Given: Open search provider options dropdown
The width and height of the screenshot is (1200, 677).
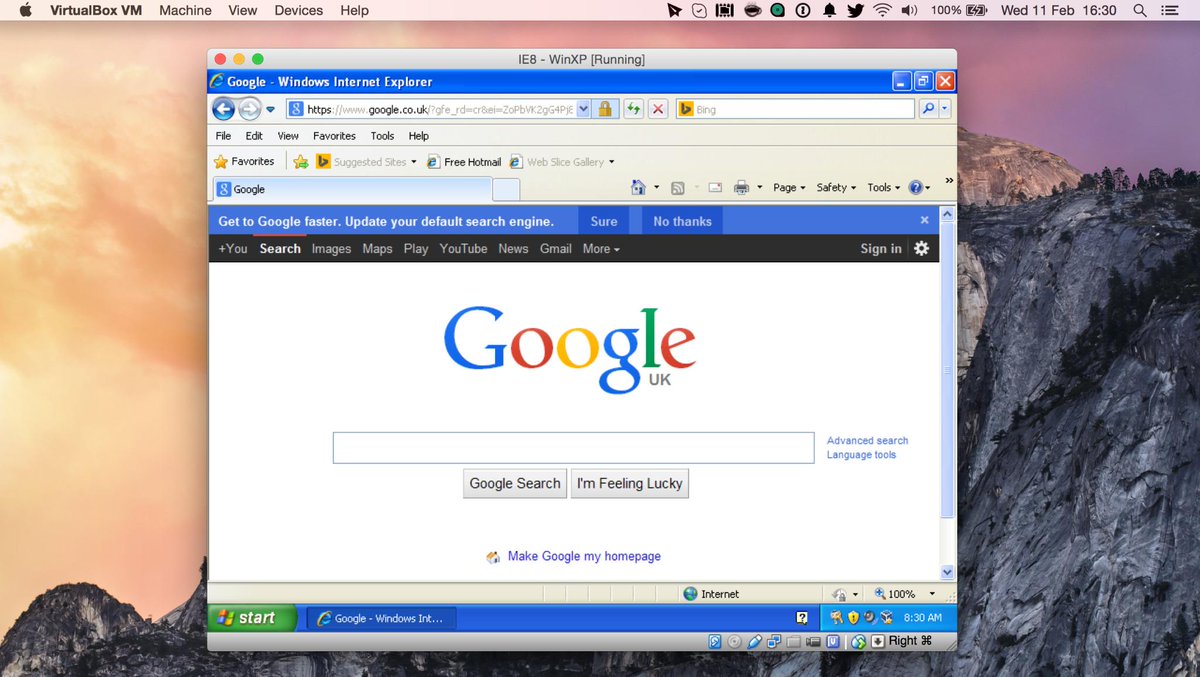Looking at the screenshot, I should tap(945, 110).
